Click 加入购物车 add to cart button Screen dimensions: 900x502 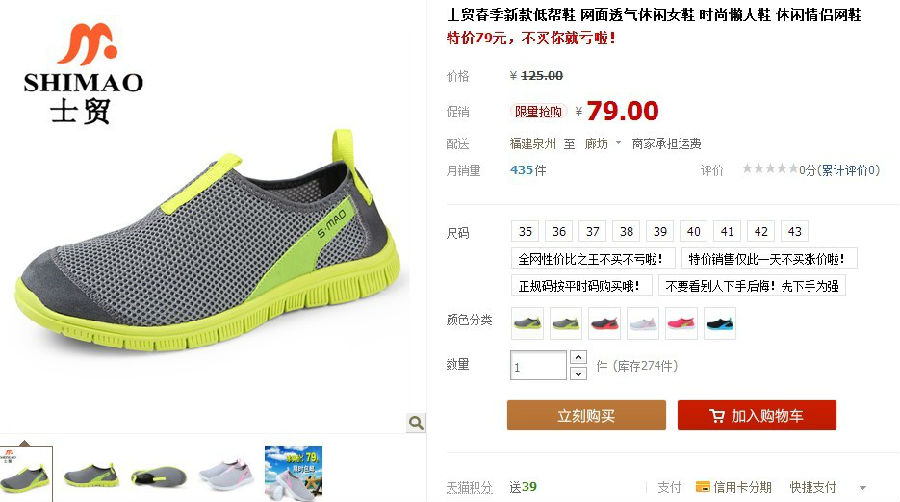(757, 415)
